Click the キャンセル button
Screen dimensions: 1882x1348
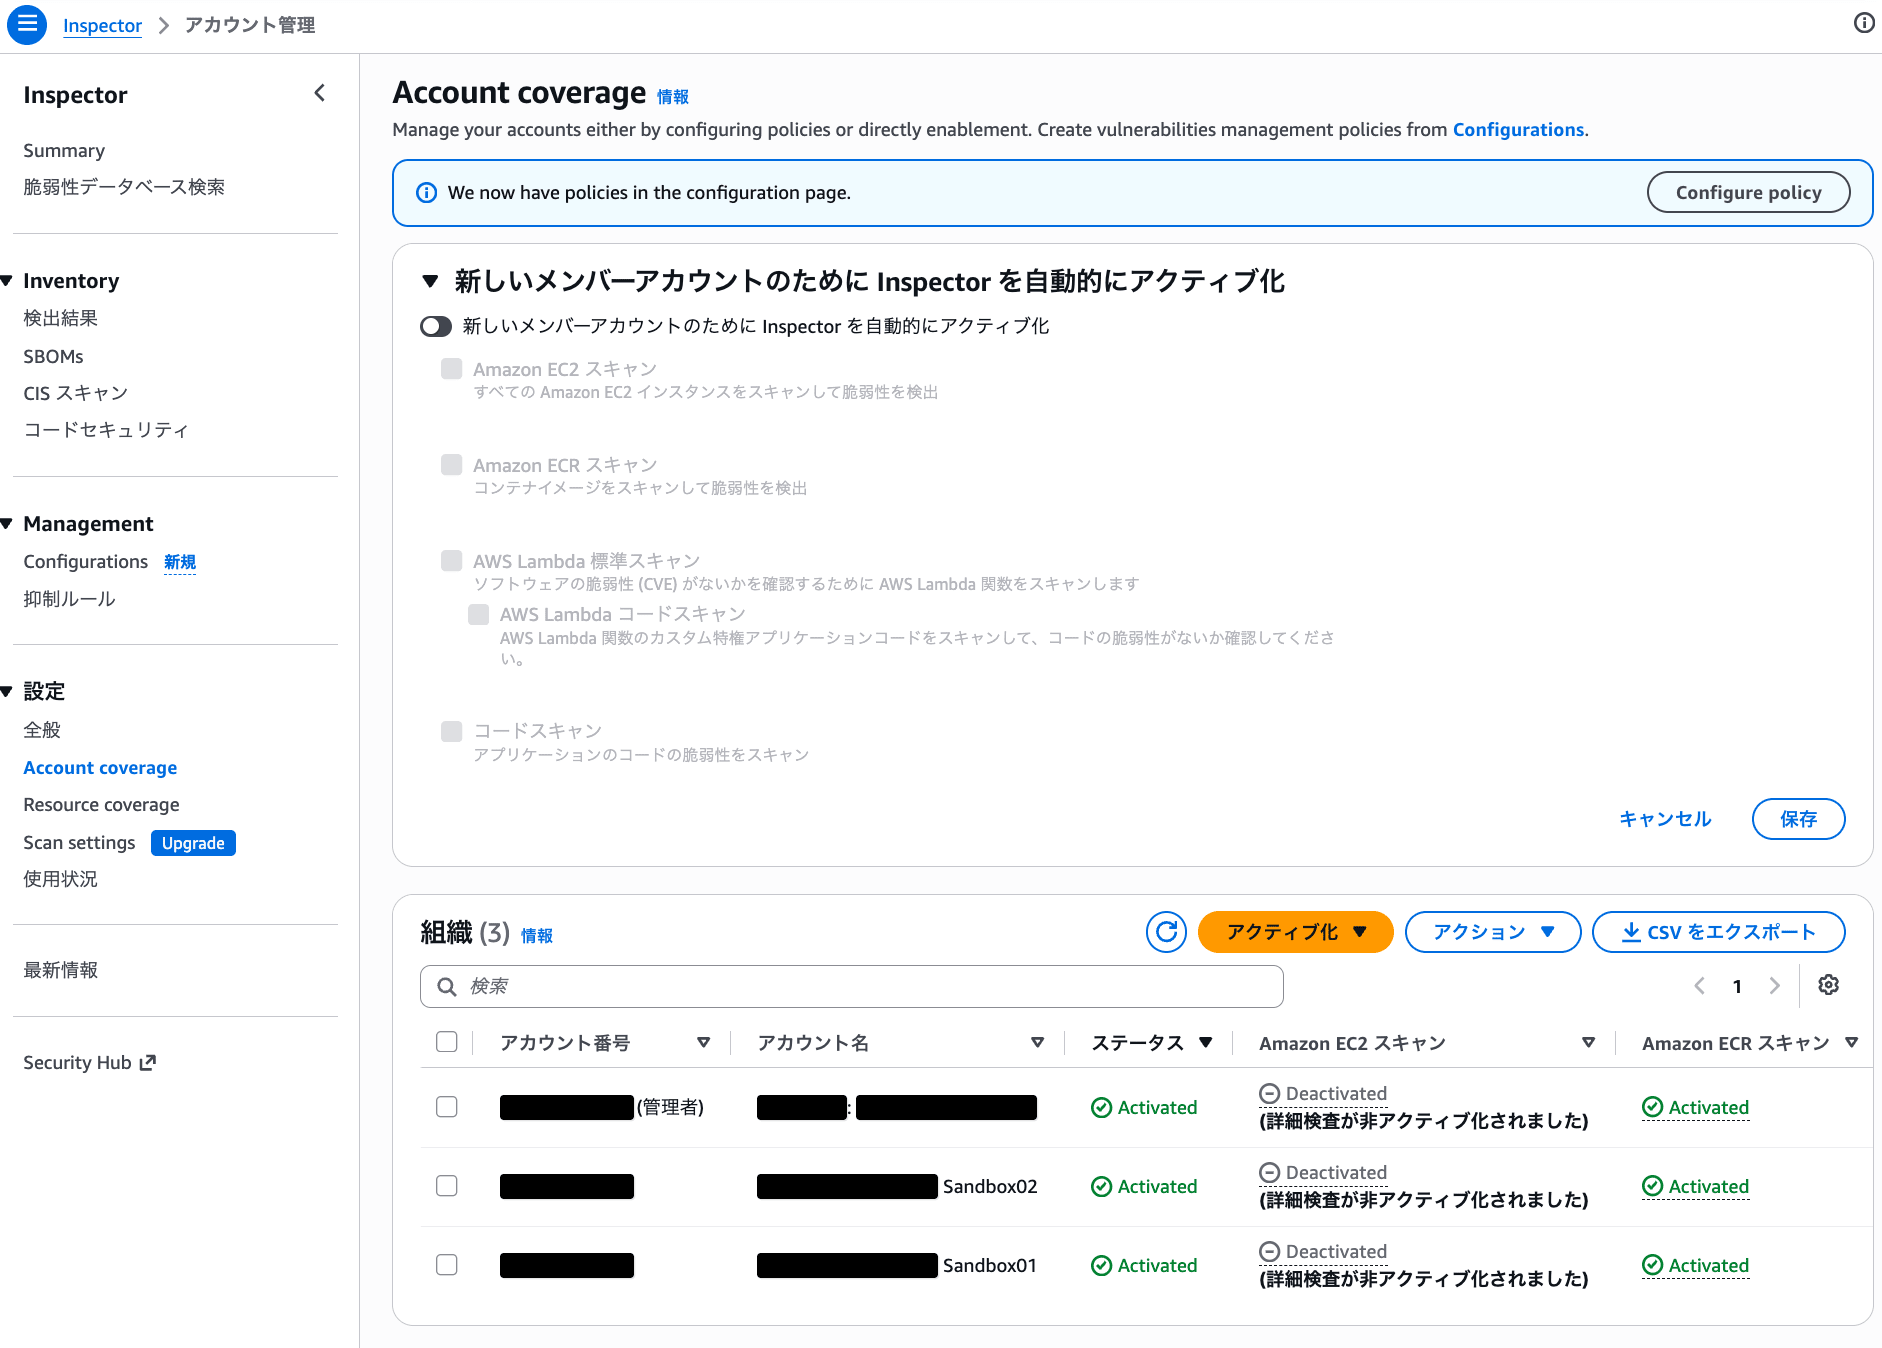coord(1665,819)
